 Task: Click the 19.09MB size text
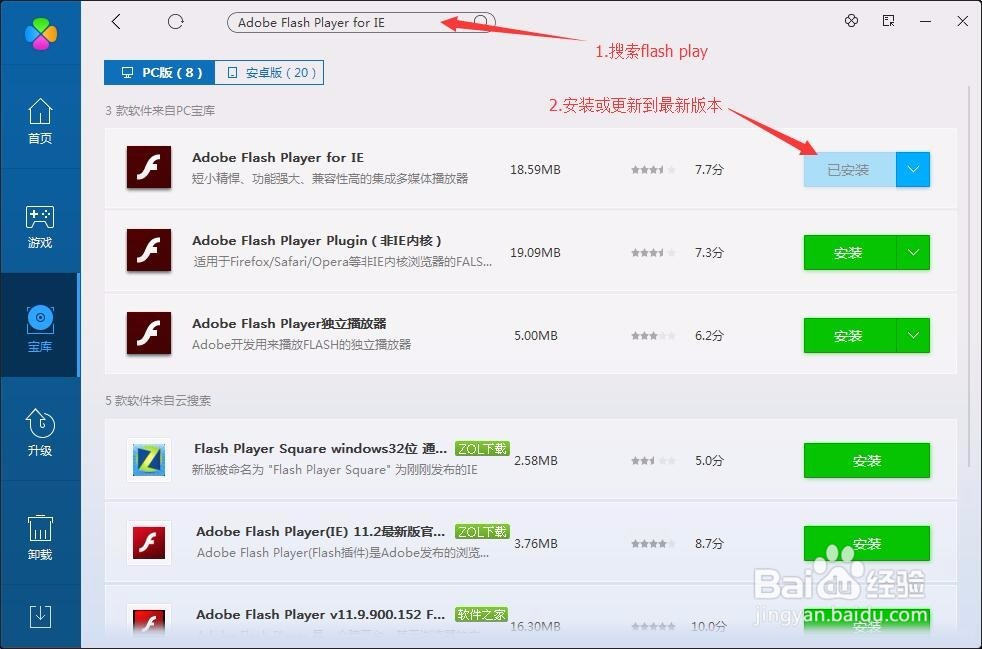(535, 252)
